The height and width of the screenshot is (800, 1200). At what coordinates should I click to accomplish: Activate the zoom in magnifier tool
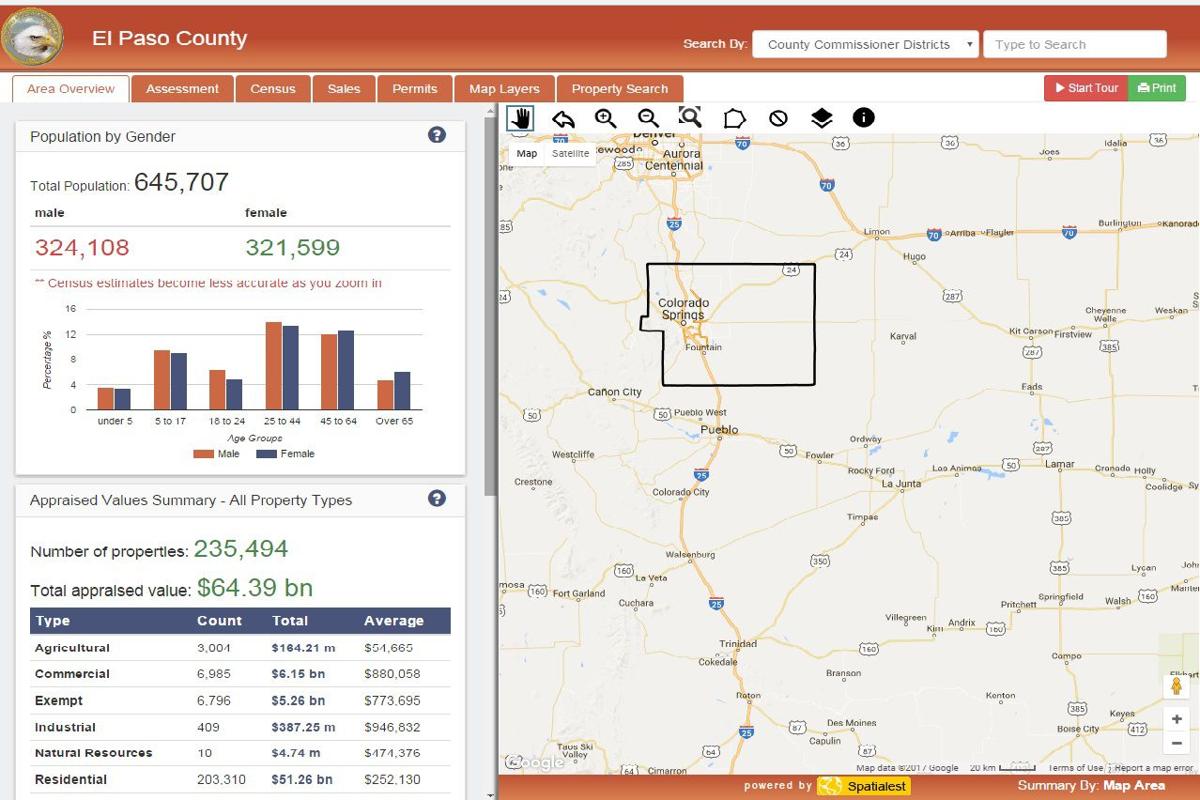click(x=605, y=118)
